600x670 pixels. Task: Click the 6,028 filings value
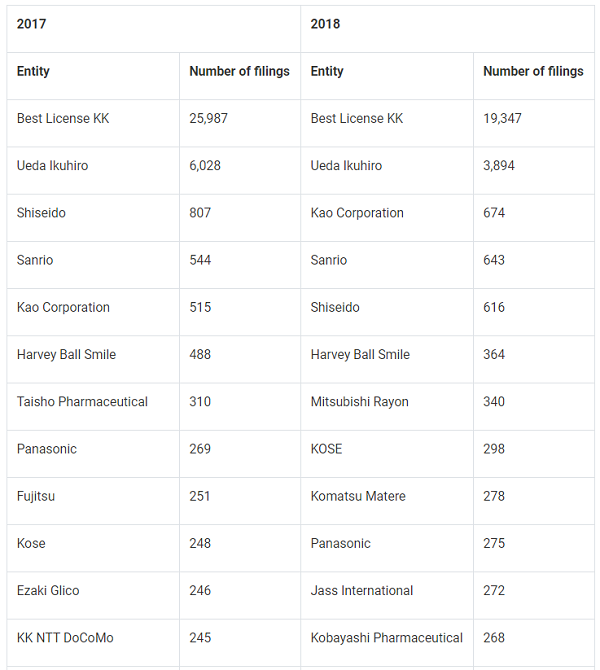[x=205, y=165]
